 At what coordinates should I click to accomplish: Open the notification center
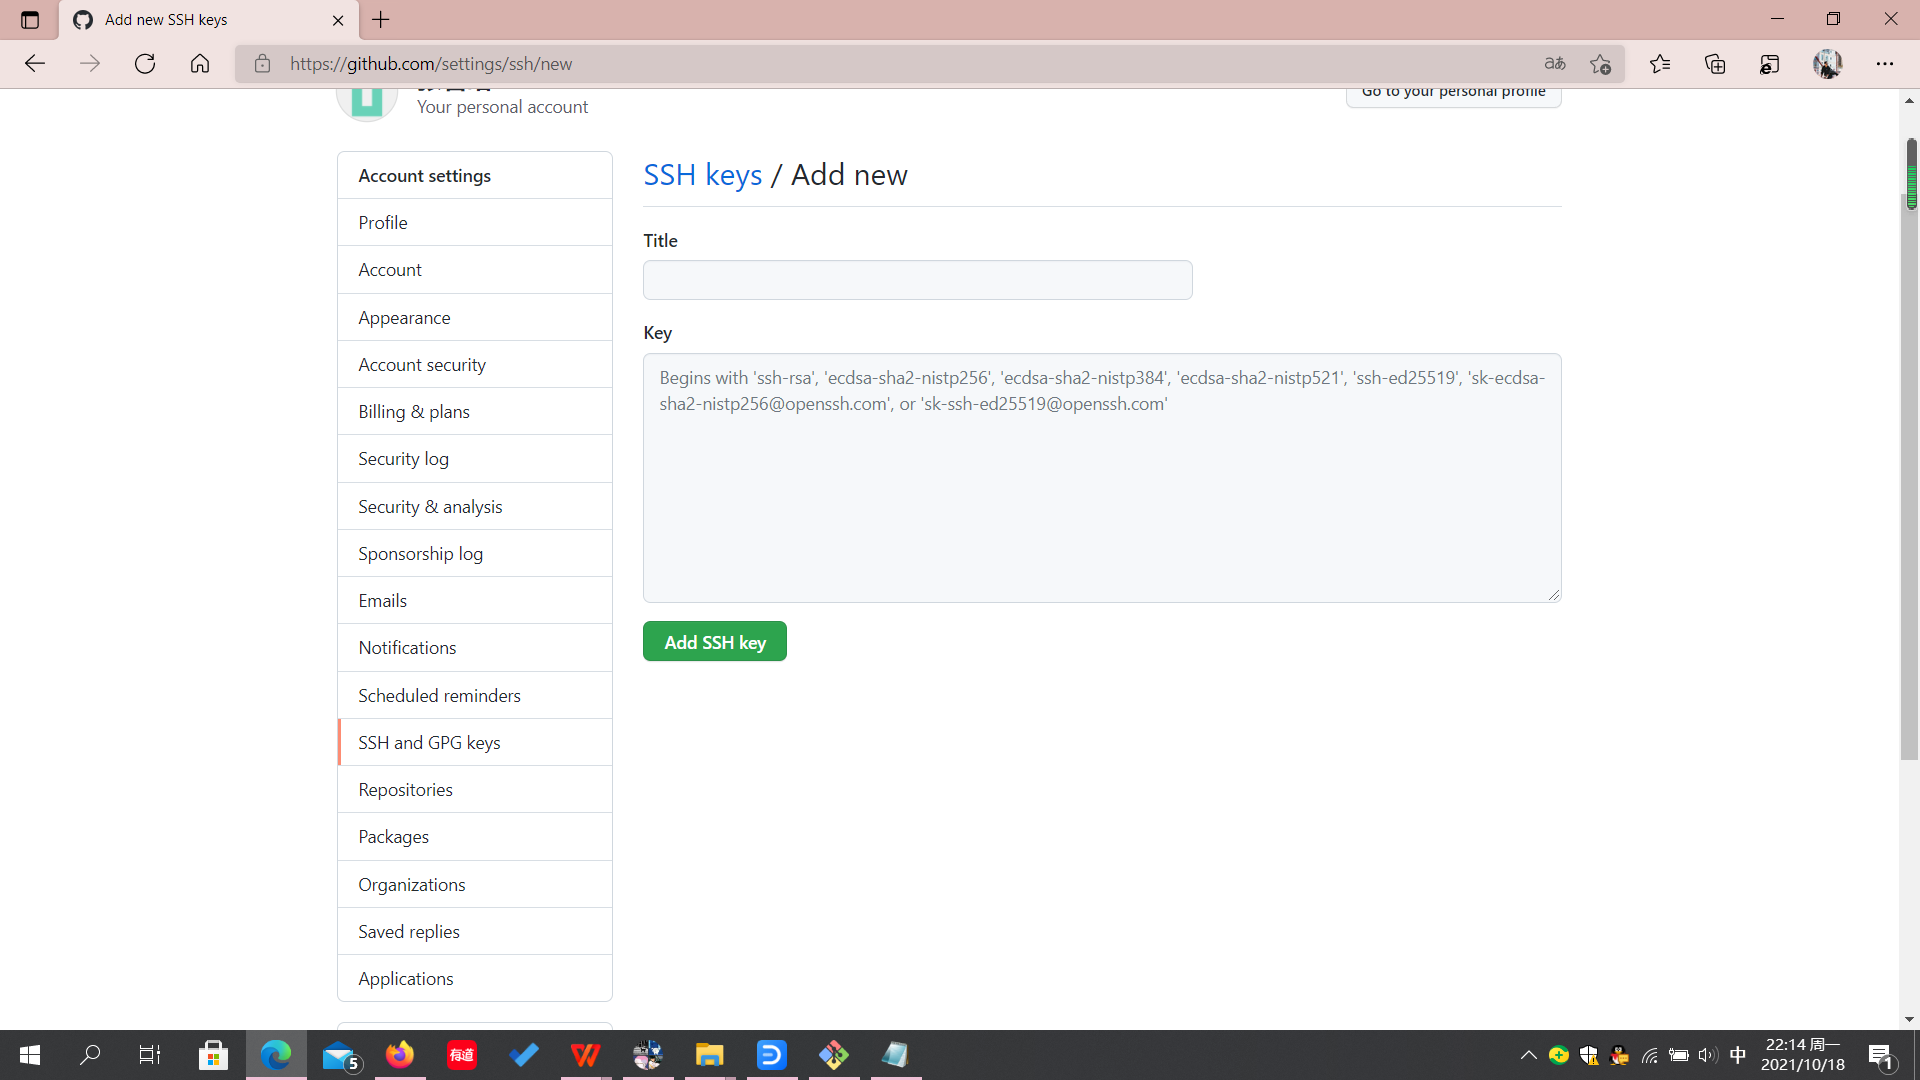[1882, 1055]
